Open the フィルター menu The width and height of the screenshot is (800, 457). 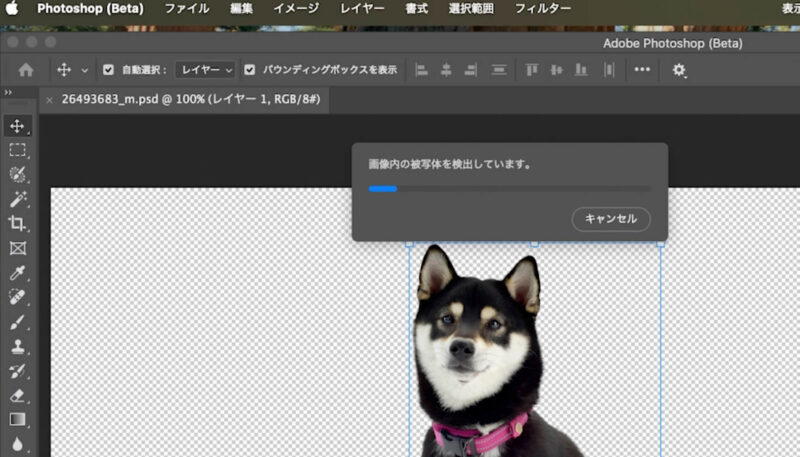point(542,8)
